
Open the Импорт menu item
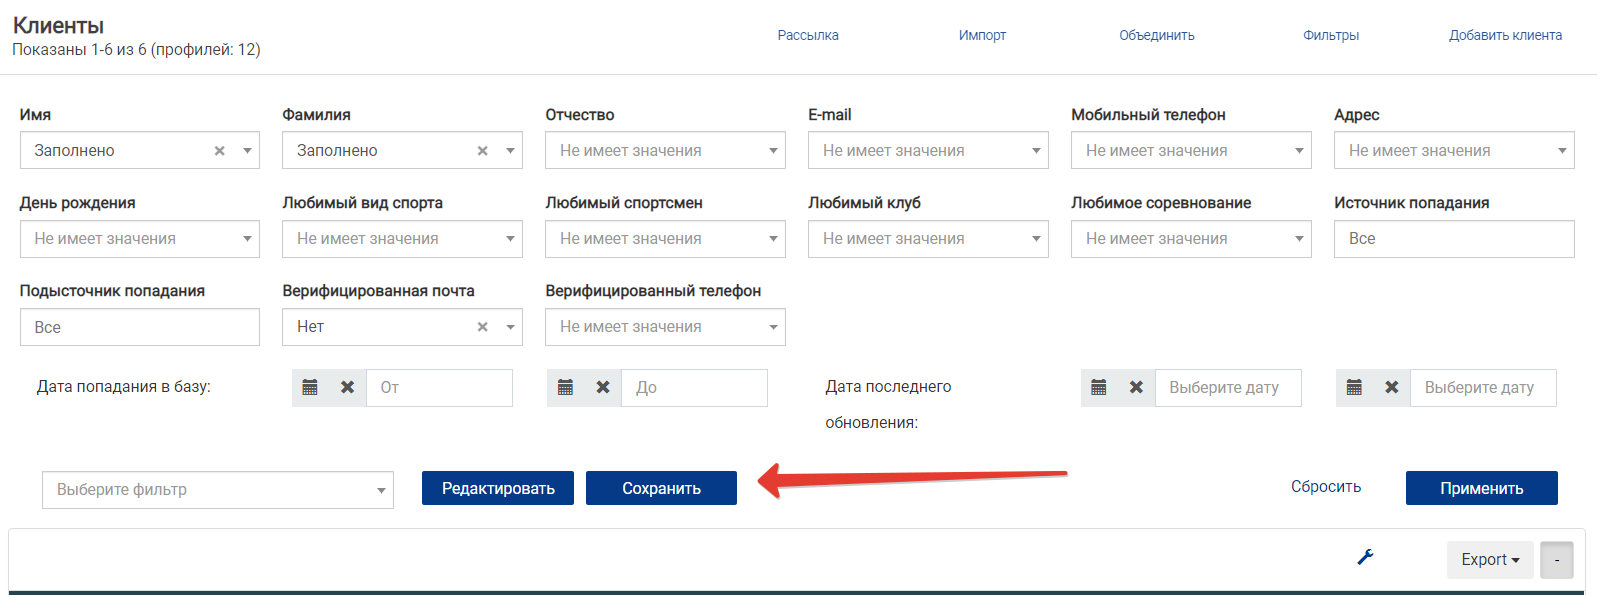coord(982,35)
